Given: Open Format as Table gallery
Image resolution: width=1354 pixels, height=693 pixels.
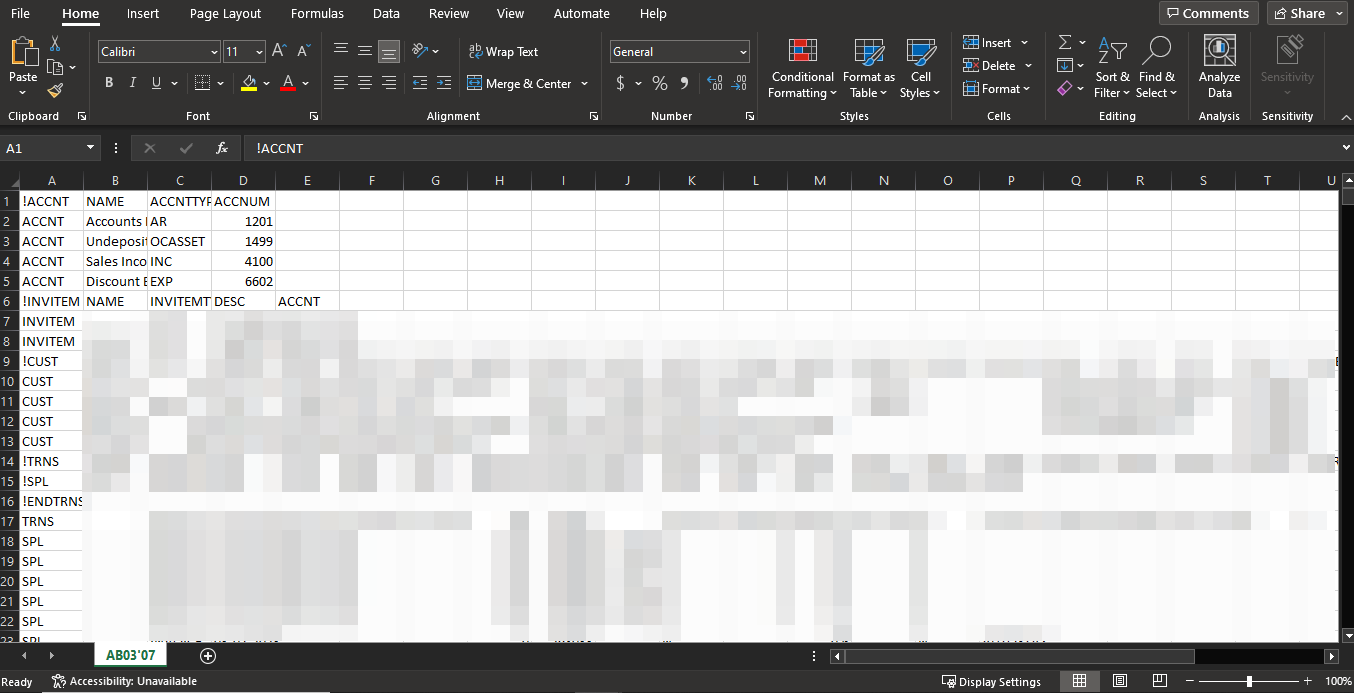Looking at the screenshot, I should tap(868, 68).
